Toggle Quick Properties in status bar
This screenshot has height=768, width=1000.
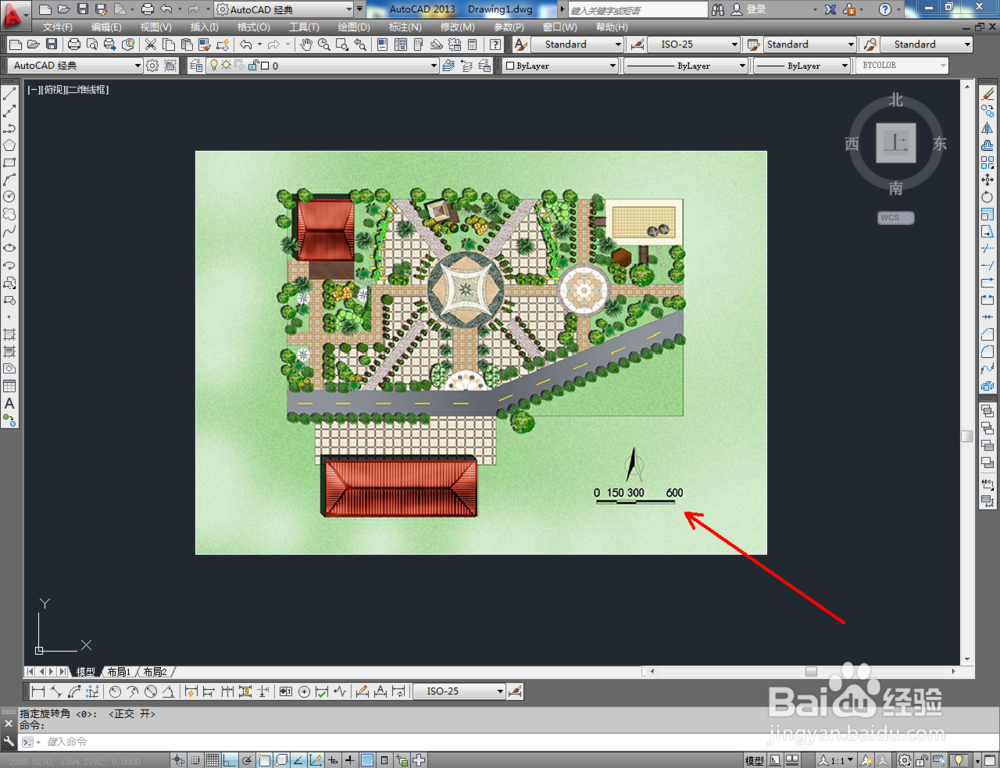384,760
